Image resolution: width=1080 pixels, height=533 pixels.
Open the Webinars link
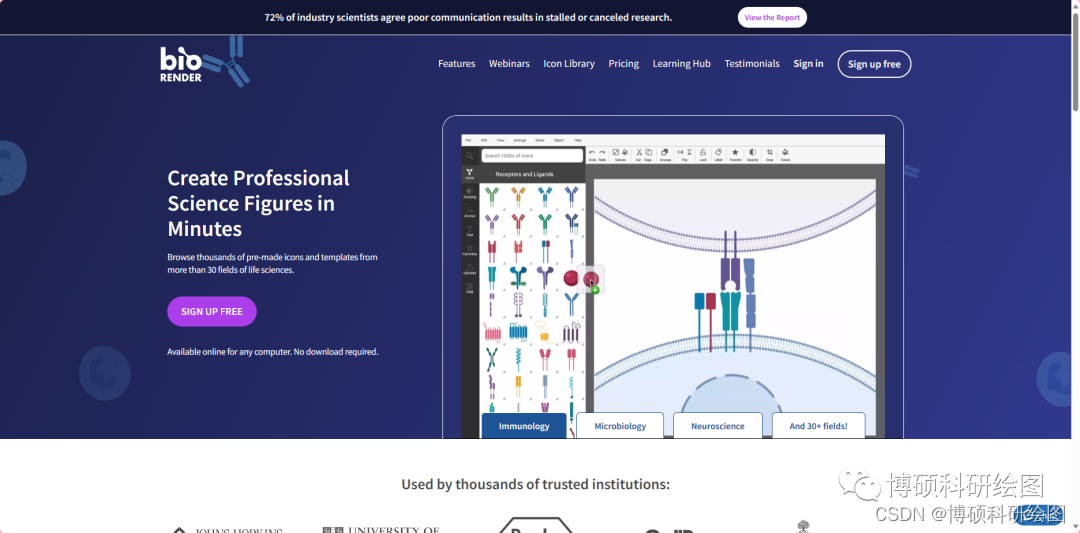point(509,63)
